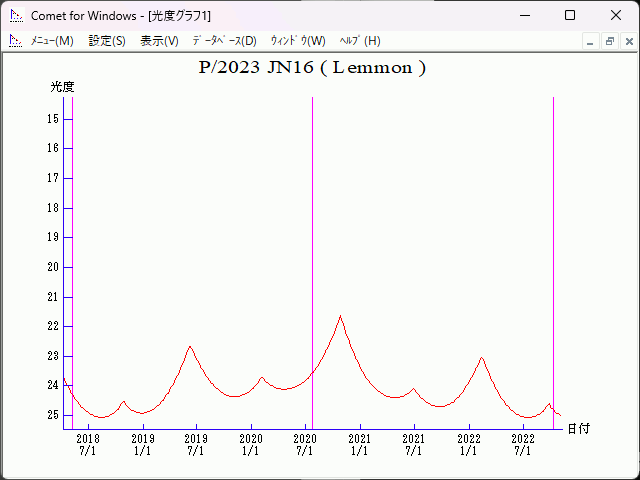Open the graph document icon beside メニュー
The image size is (640, 480).
15,41
